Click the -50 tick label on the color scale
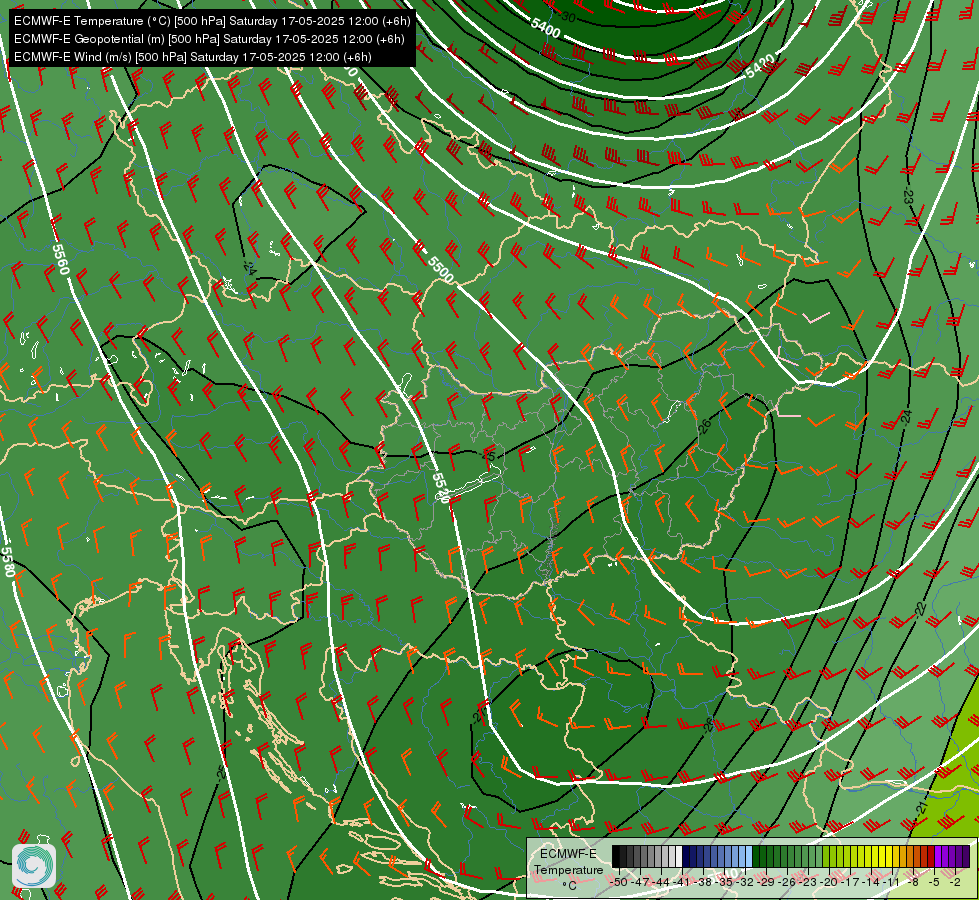This screenshot has height=900, width=979. (619, 882)
